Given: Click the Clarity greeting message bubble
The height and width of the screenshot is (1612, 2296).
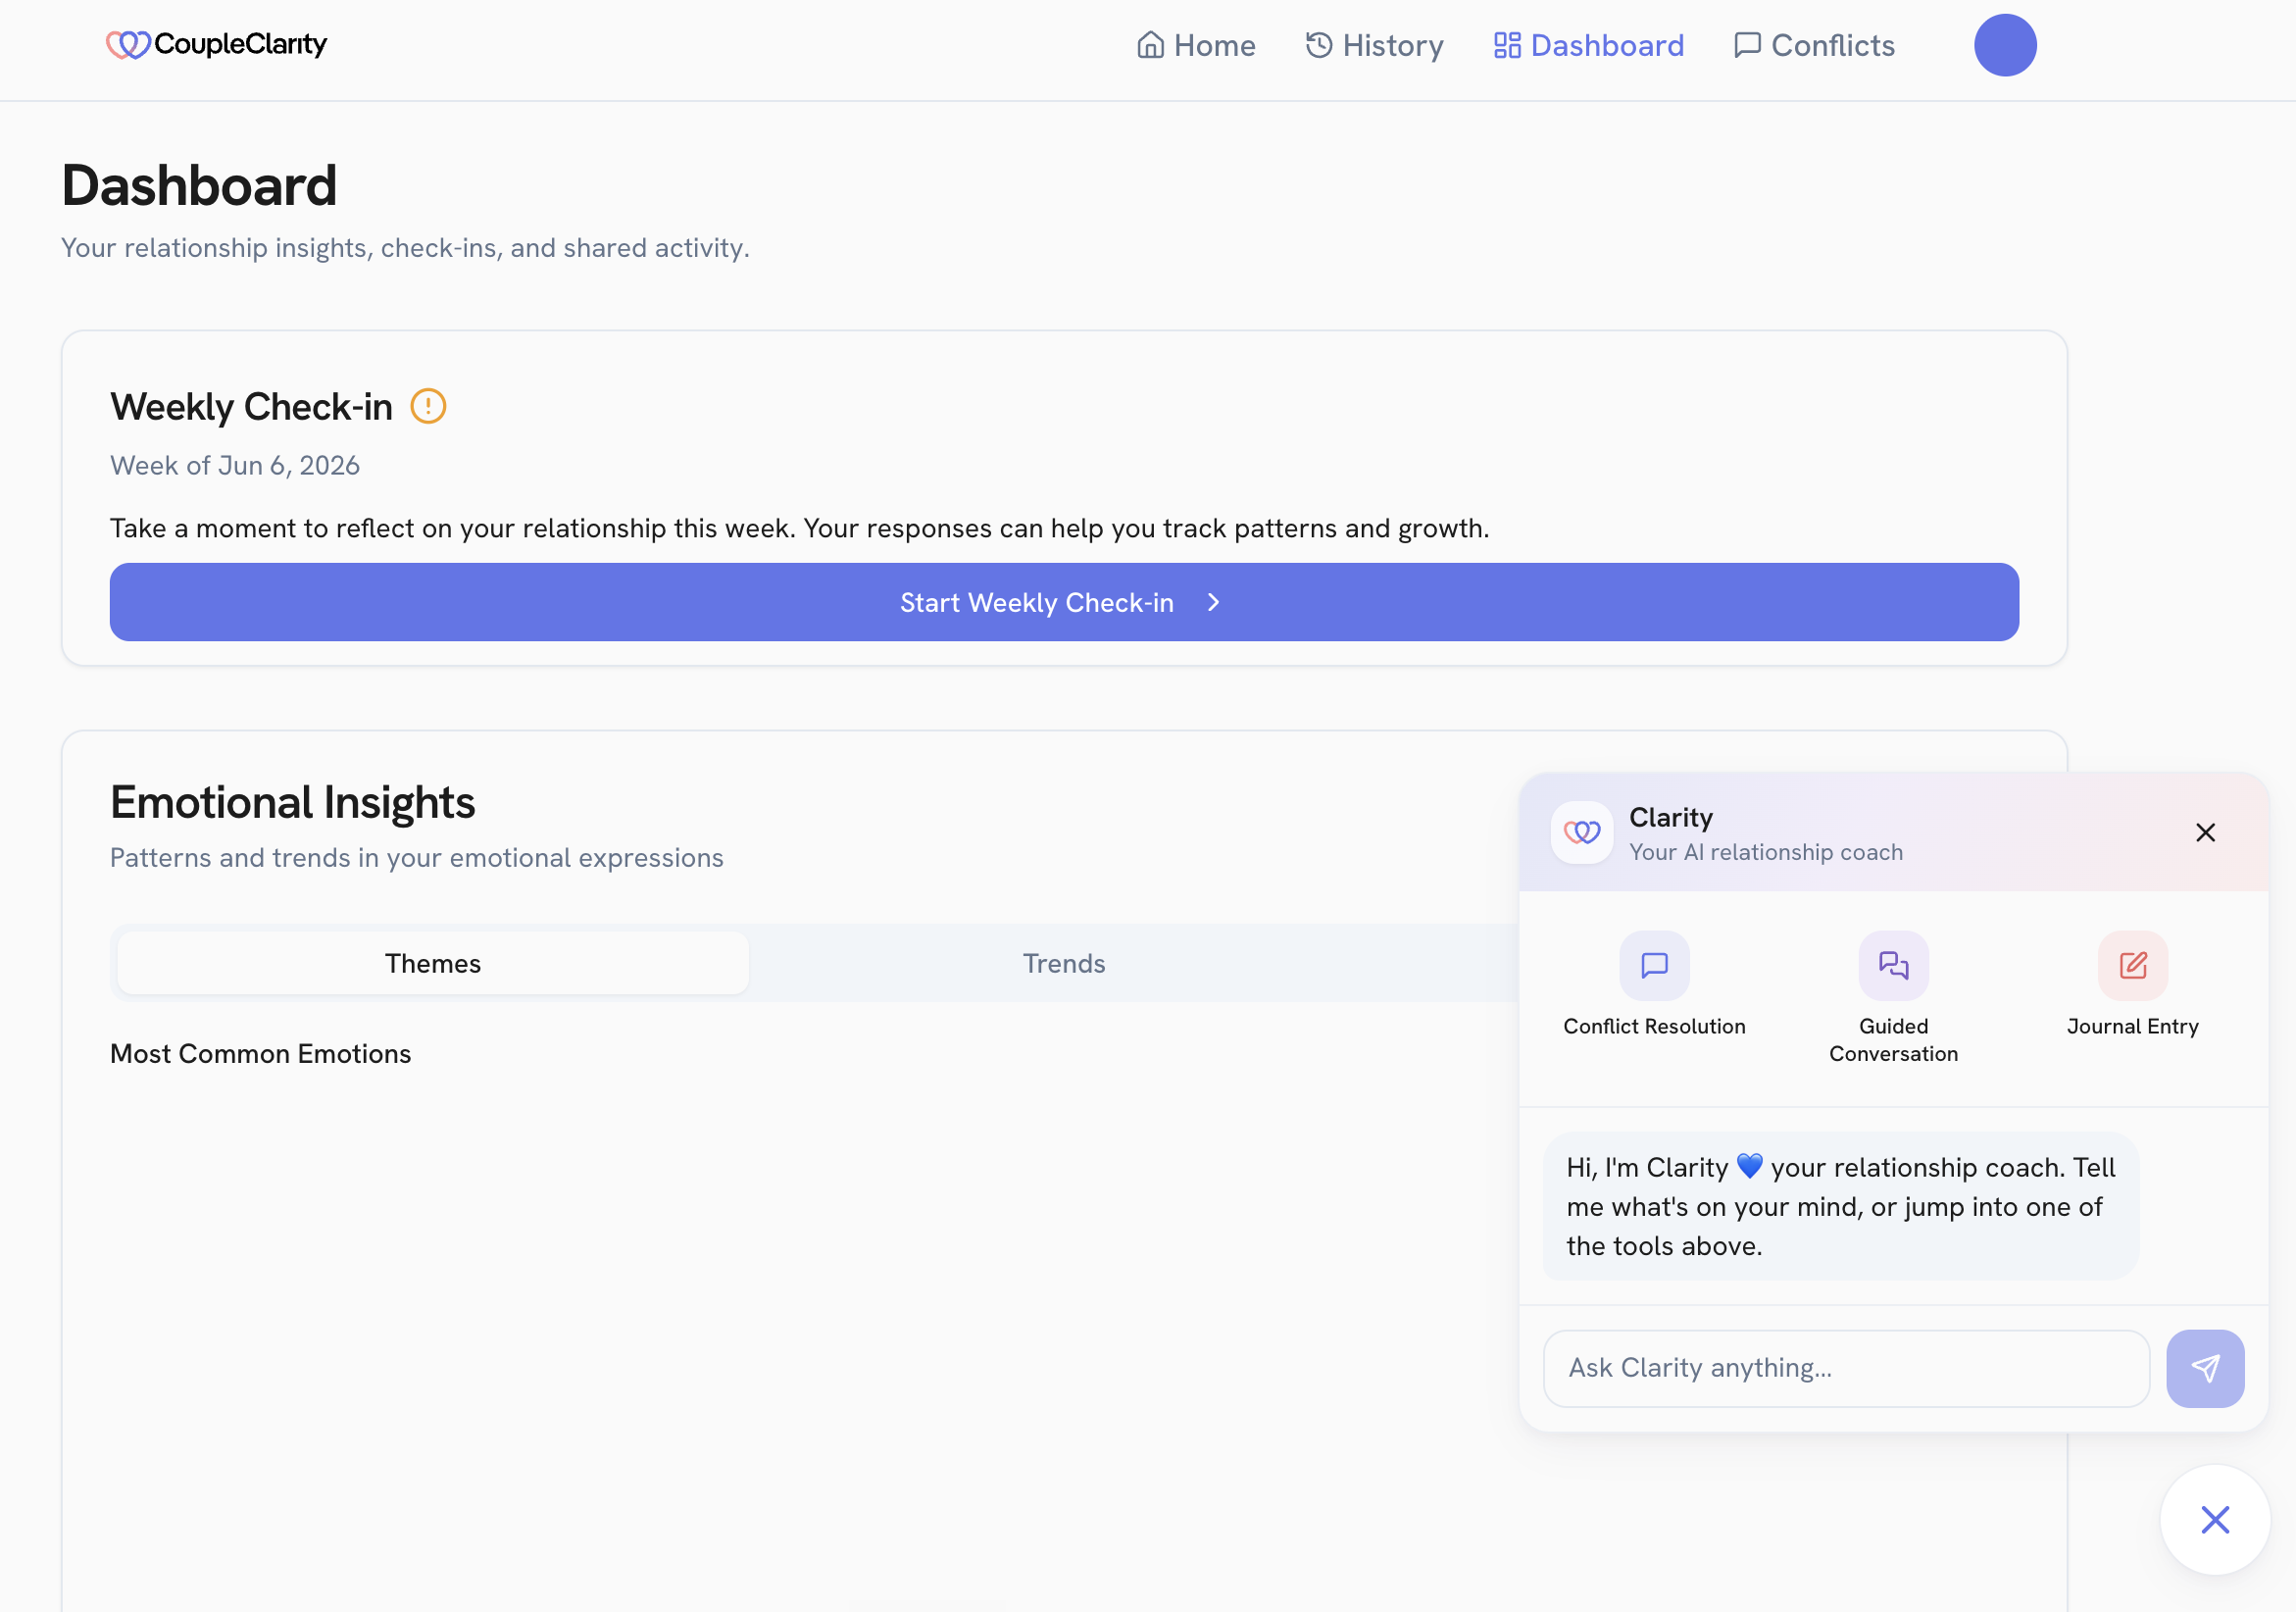Looking at the screenshot, I should tap(1840, 1206).
